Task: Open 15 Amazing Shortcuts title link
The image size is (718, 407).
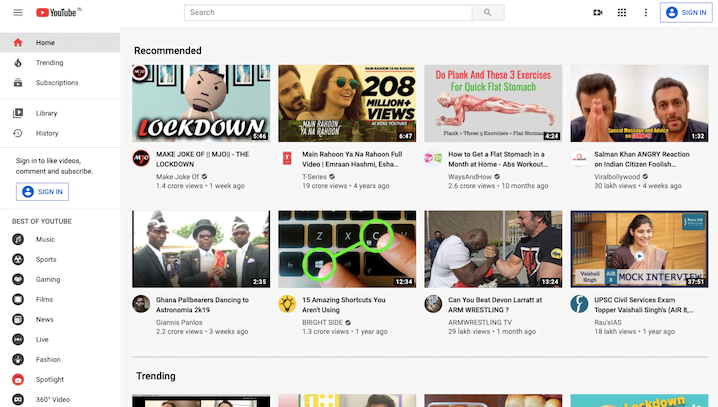Action: [343, 305]
